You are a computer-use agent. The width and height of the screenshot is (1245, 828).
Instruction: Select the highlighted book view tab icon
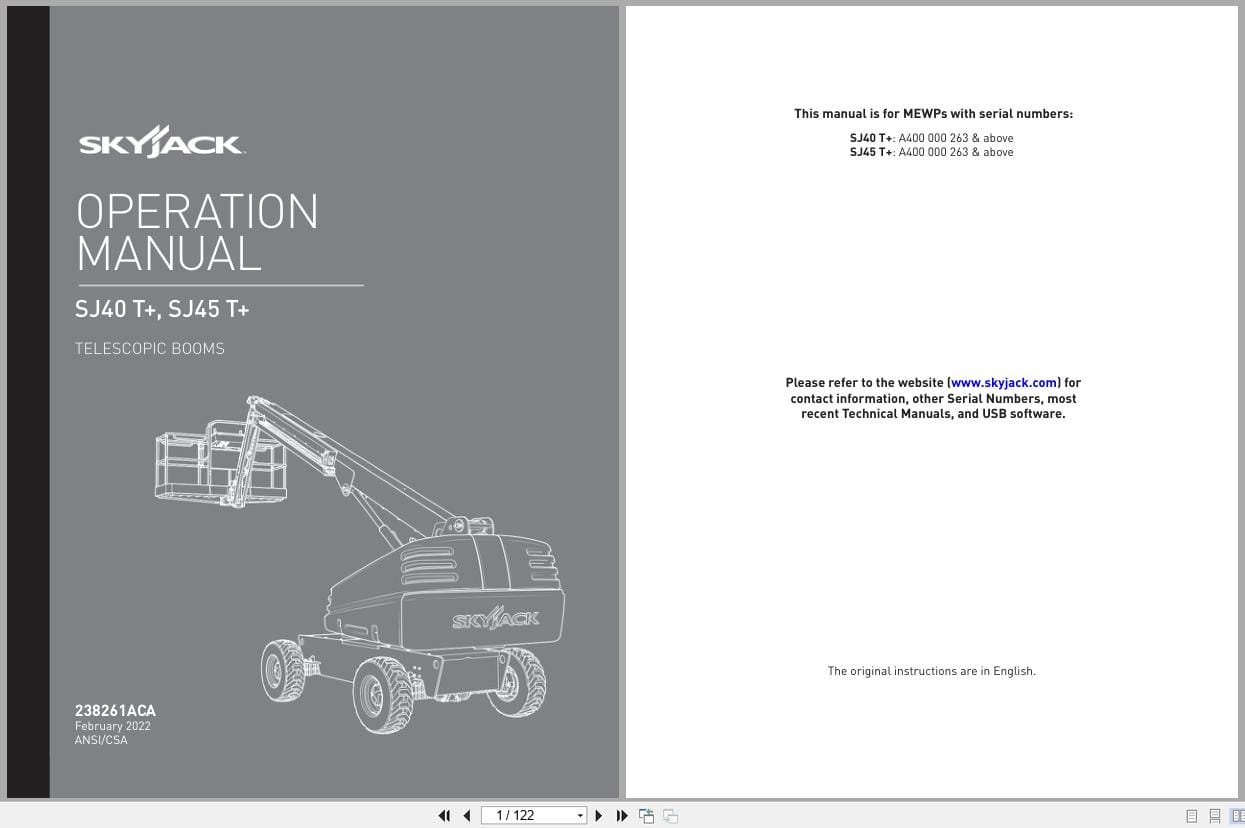tap(1238, 816)
